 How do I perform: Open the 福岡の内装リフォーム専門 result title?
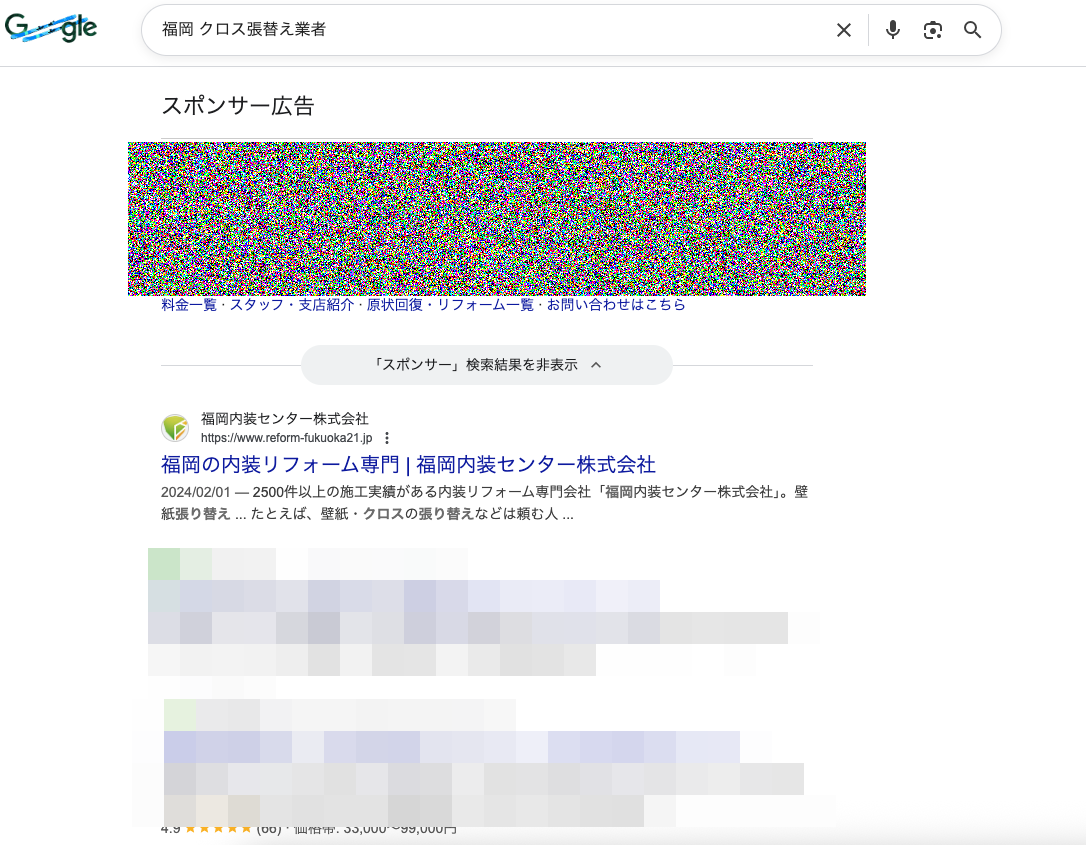[408, 465]
